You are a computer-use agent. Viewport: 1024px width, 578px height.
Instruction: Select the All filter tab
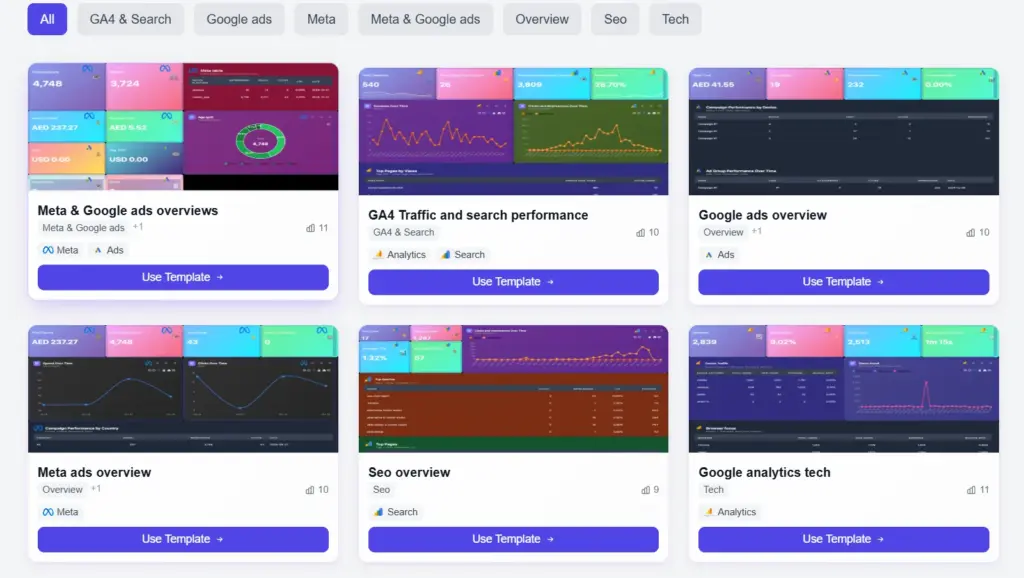click(47, 19)
